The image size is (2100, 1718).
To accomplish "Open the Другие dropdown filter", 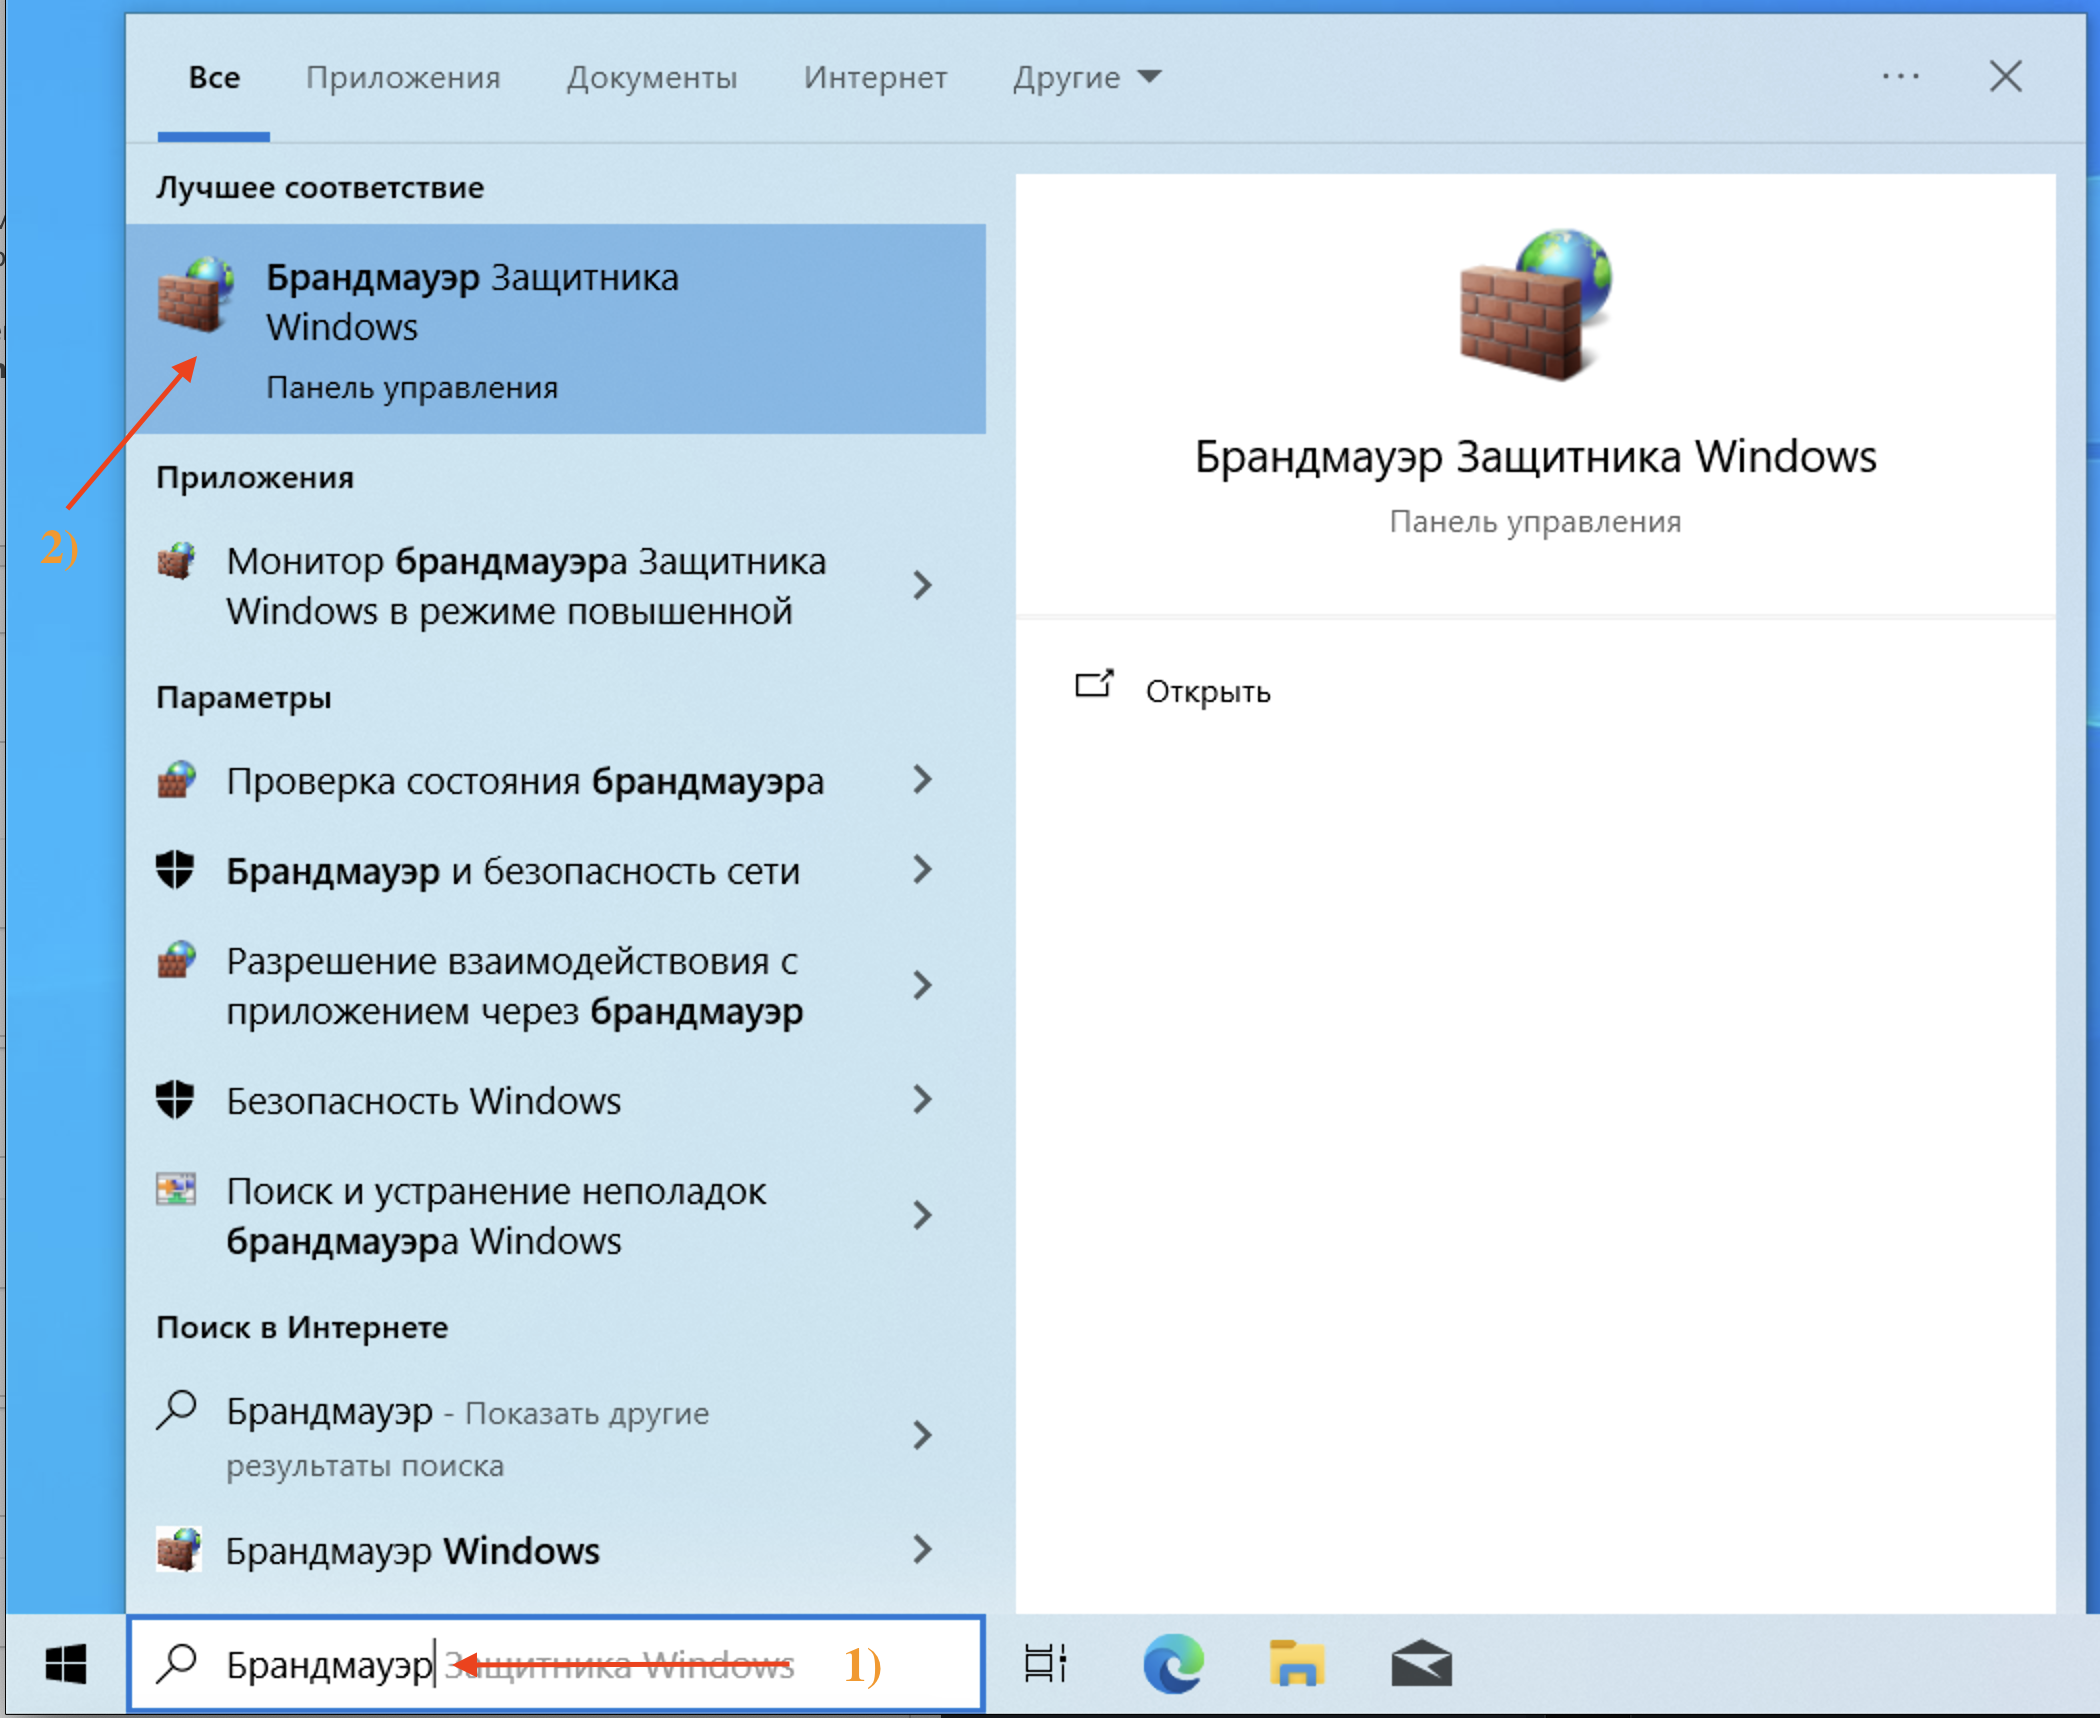I will point(1087,78).
